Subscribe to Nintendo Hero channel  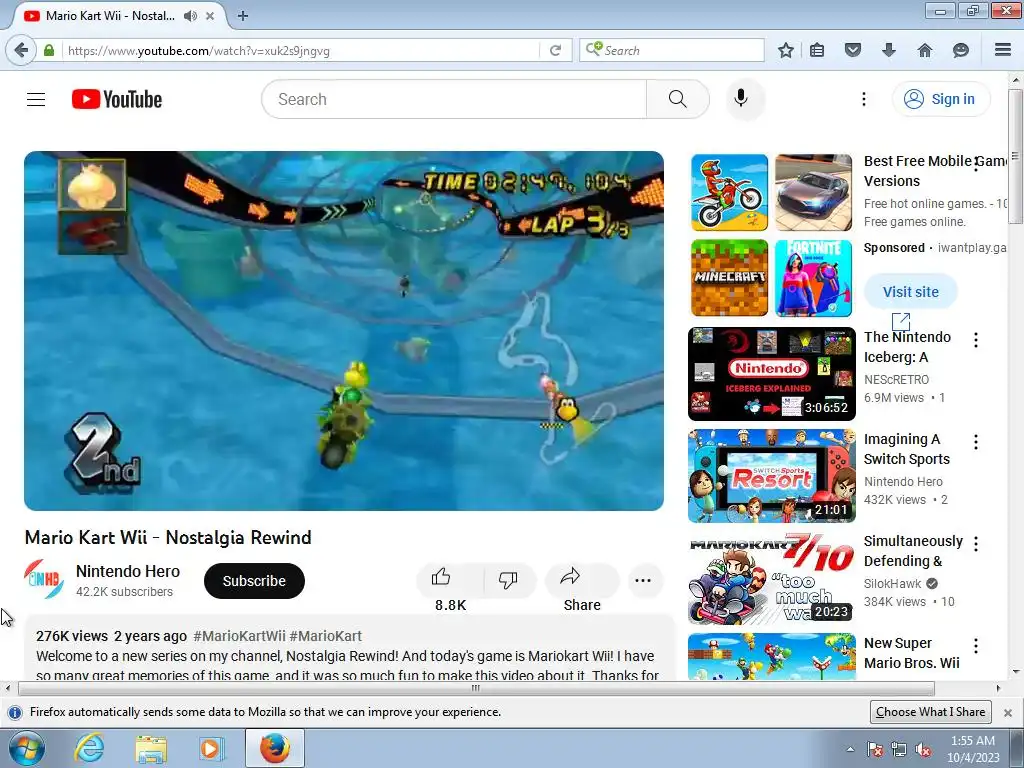[254, 581]
